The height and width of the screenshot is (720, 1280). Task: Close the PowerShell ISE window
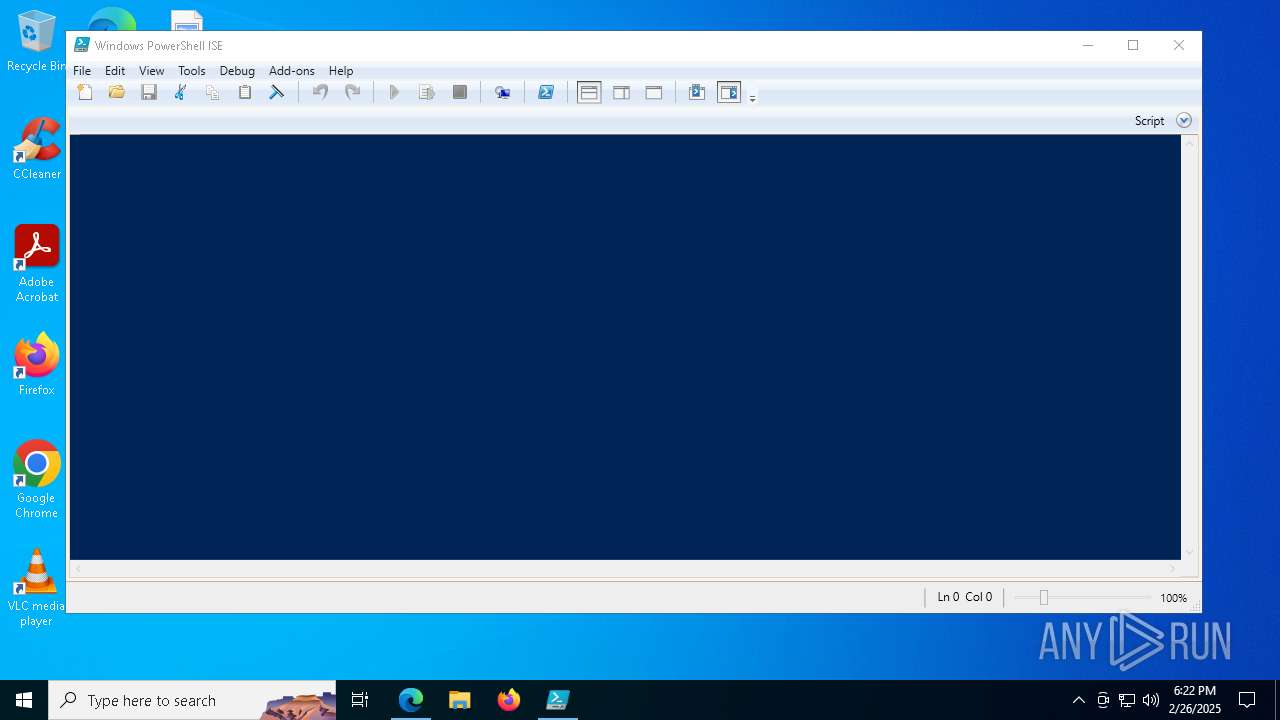(x=1179, y=45)
